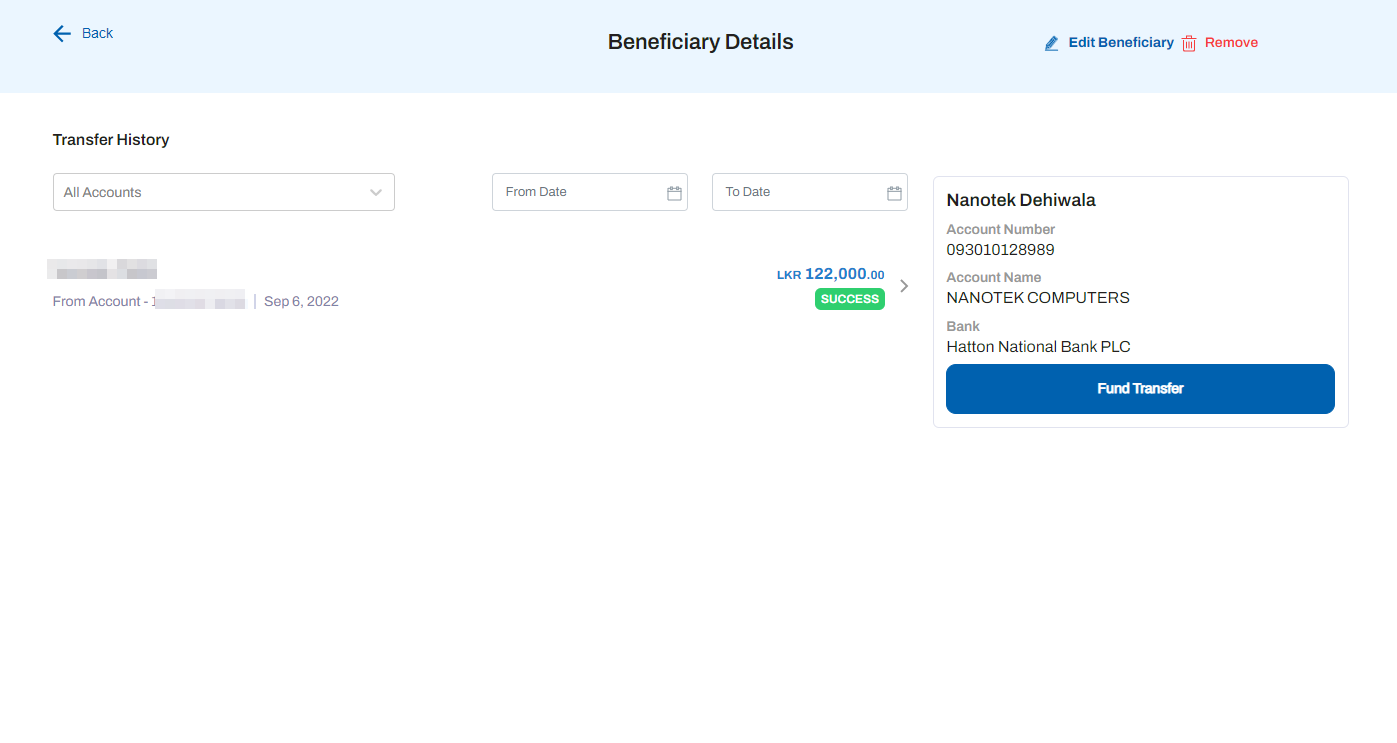Open the All Accounts dropdown

(224, 192)
